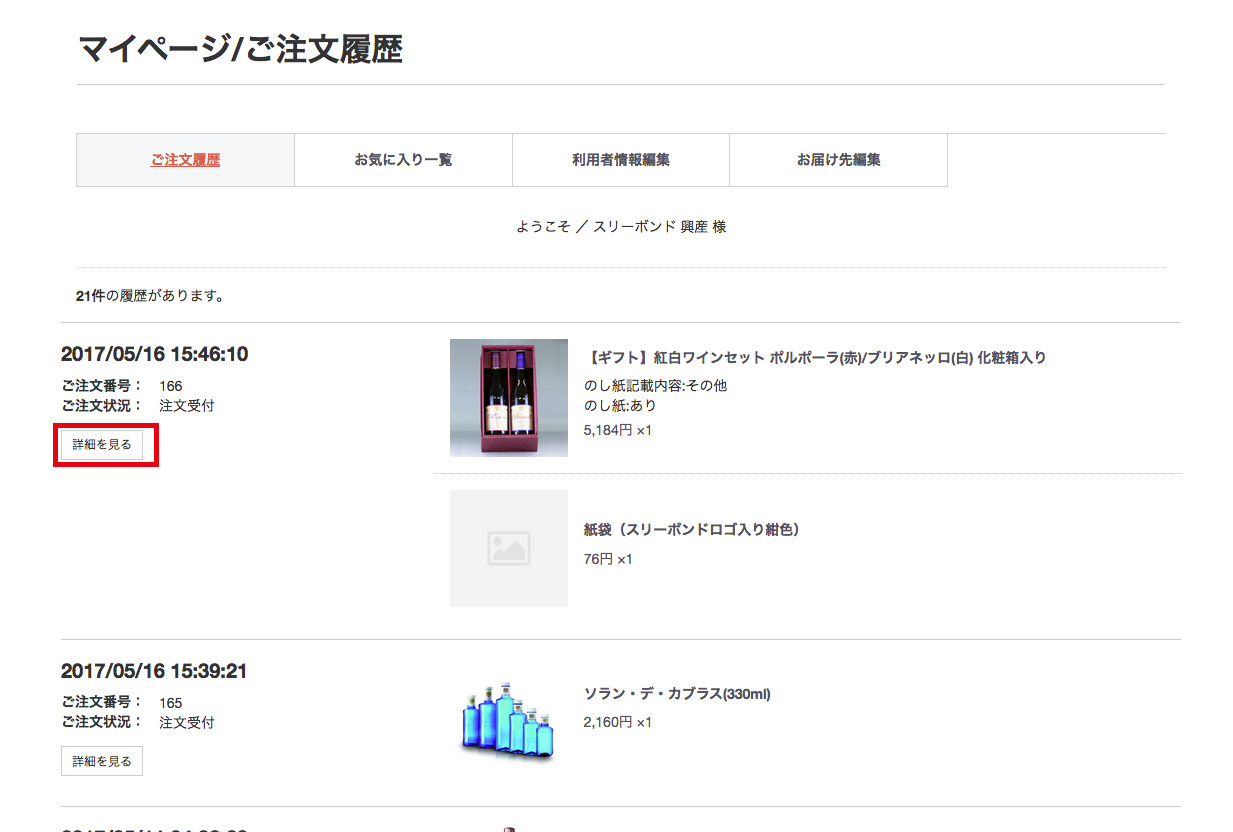
Task: View details of order number 165
Action: 102,761
